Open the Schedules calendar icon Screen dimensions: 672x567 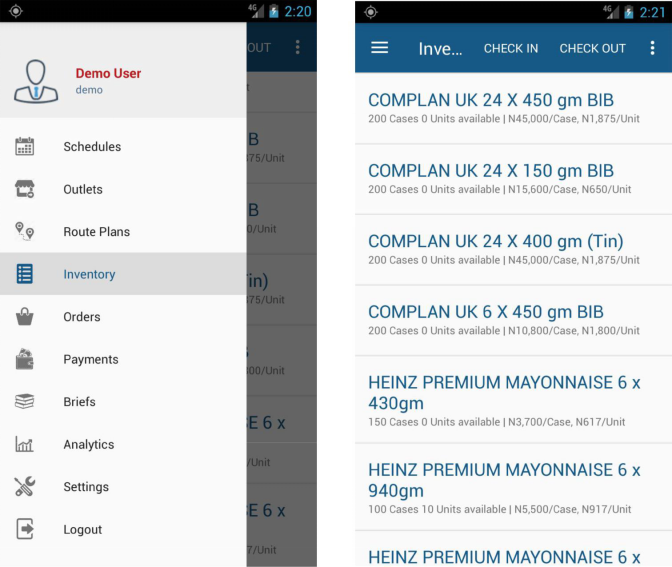point(24,146)
